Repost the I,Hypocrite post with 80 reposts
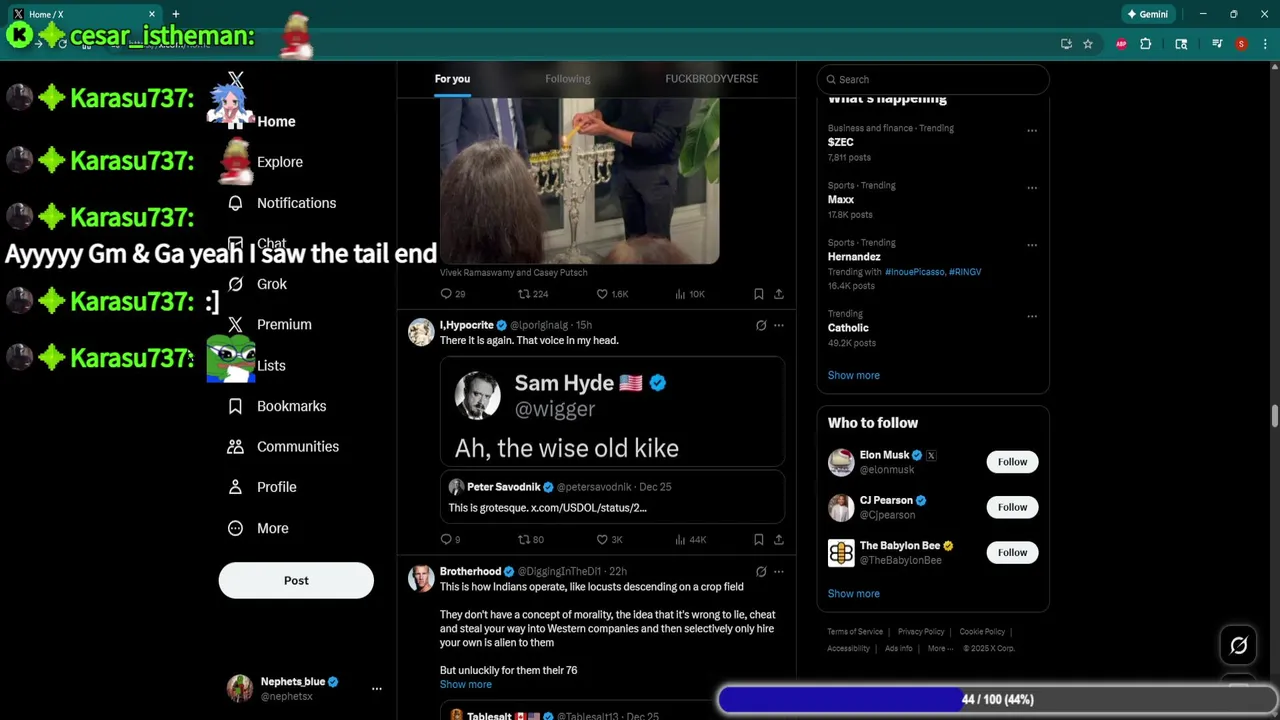 (x=531, y=540)
